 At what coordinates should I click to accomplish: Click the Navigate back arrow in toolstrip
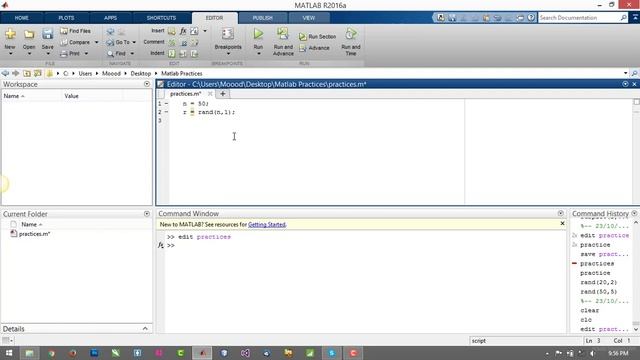tap(110, 31)
